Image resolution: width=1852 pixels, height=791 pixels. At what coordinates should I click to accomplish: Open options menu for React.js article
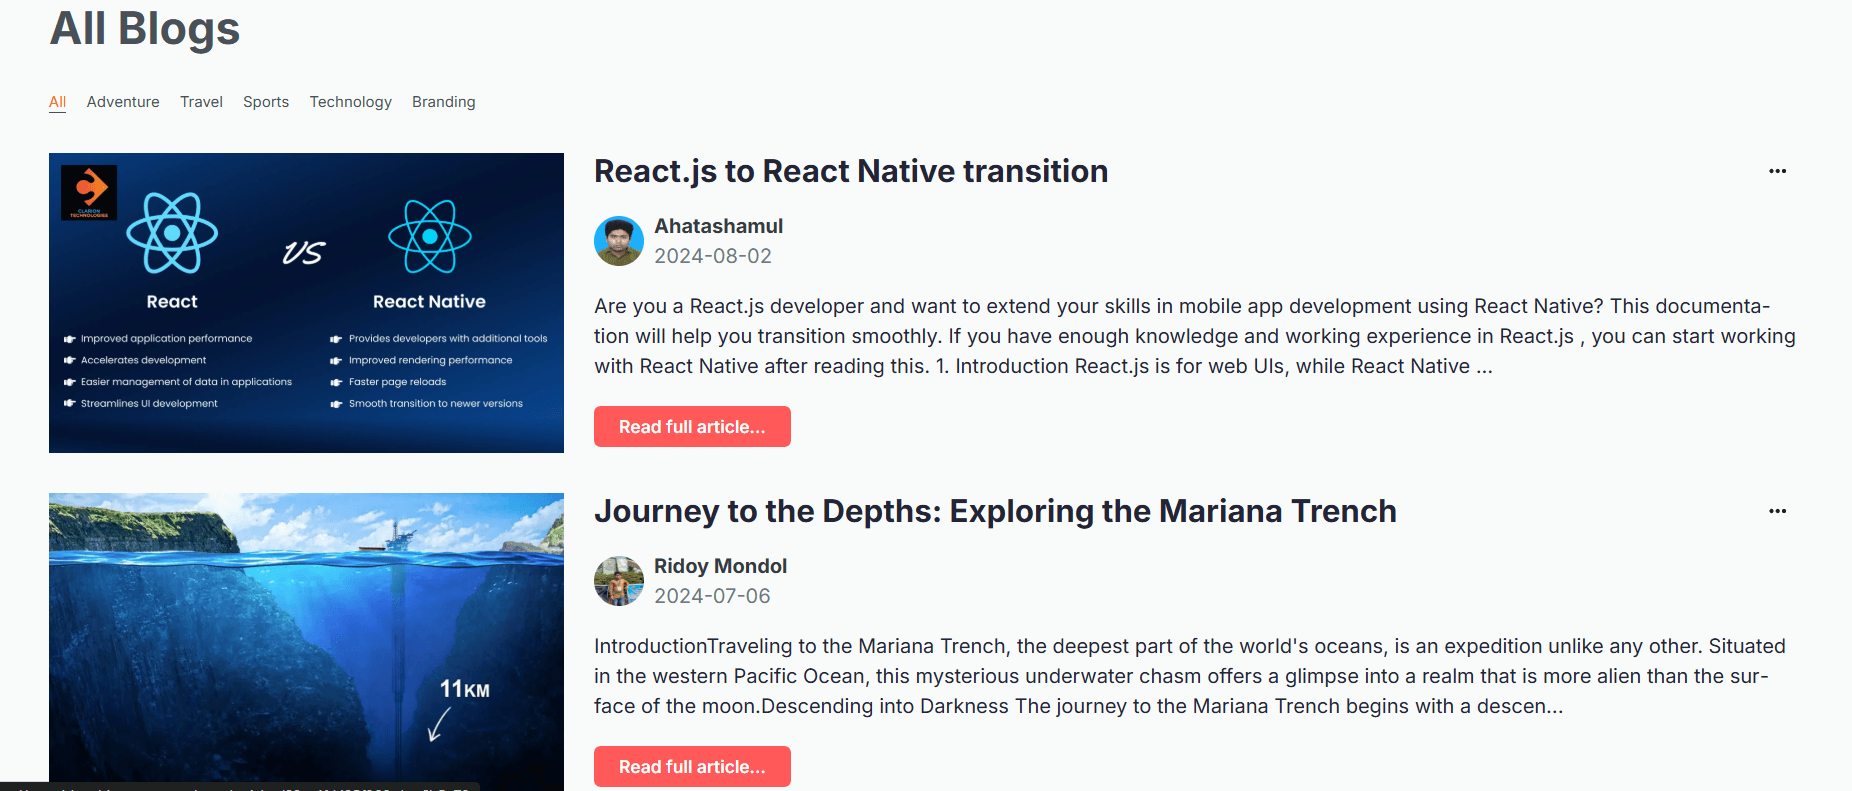(1777, 171)
